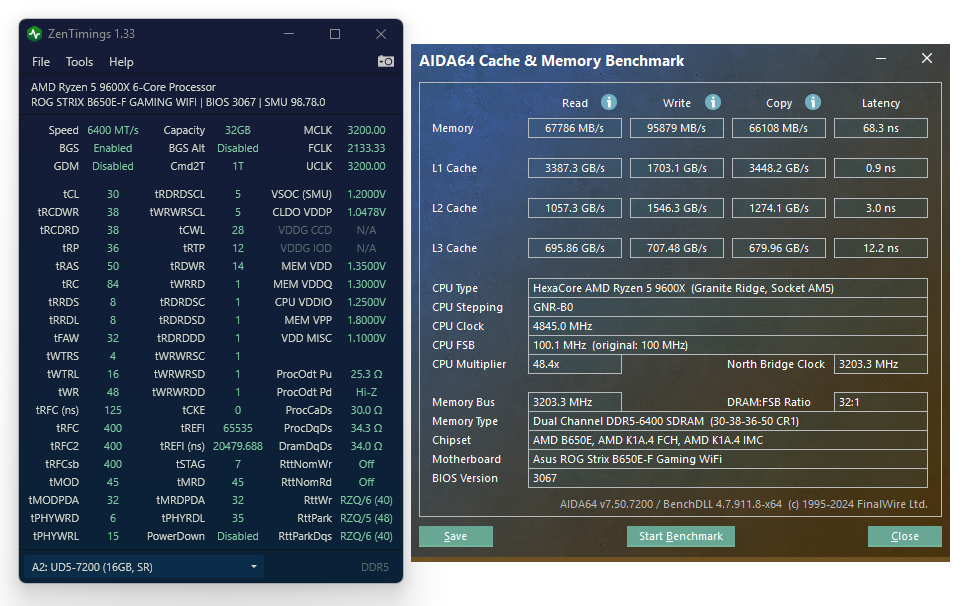
Task: Click the Memory Bus field 3203.3 MHz
Action: [x=575, y=402]
